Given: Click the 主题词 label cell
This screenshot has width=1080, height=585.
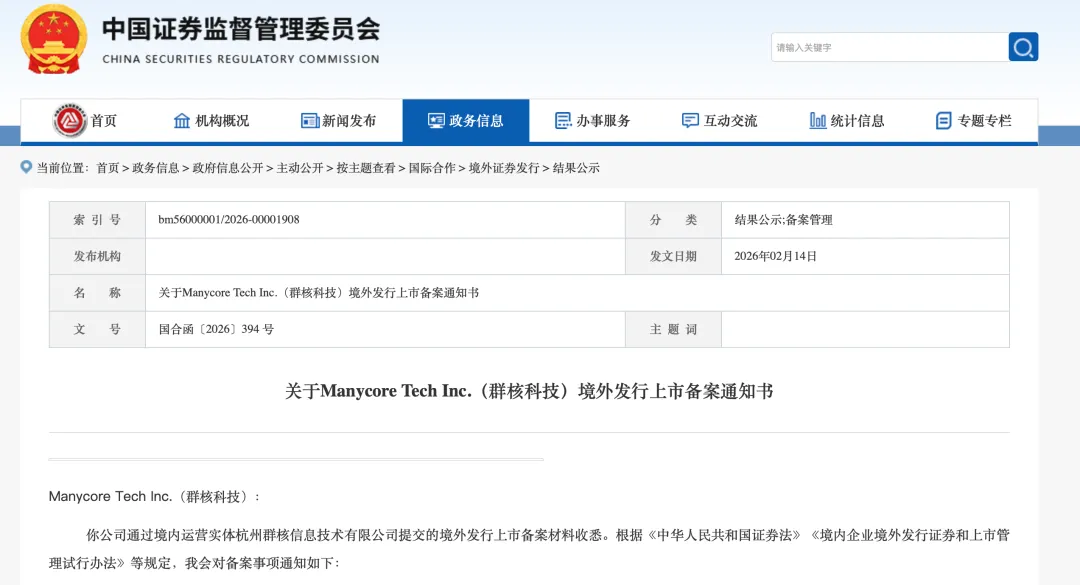Looking at the screenshot, I should point(673,329).
